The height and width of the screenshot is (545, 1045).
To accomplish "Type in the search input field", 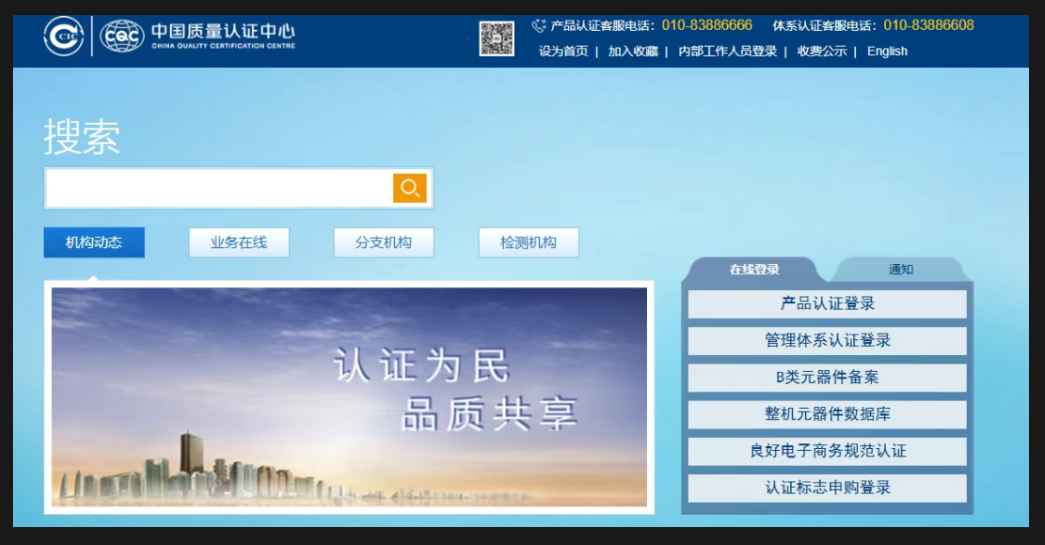I will (219, 188).
